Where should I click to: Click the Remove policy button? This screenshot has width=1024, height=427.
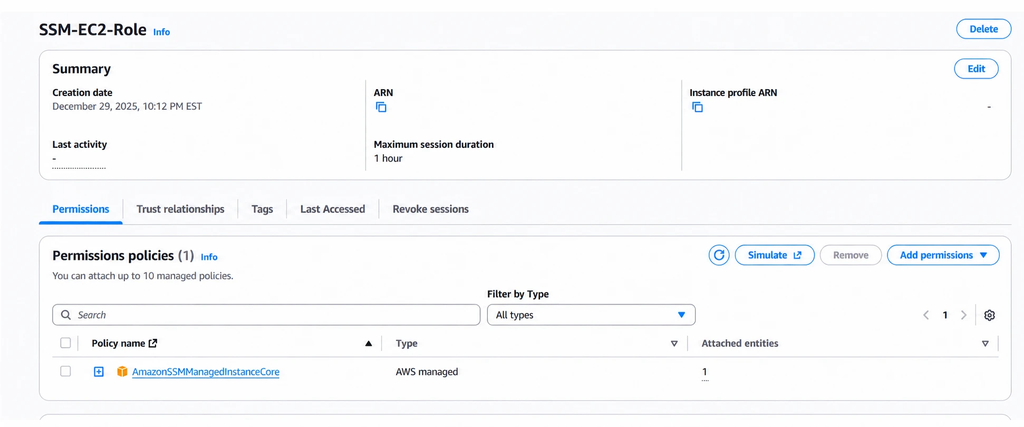pos(850,255)
